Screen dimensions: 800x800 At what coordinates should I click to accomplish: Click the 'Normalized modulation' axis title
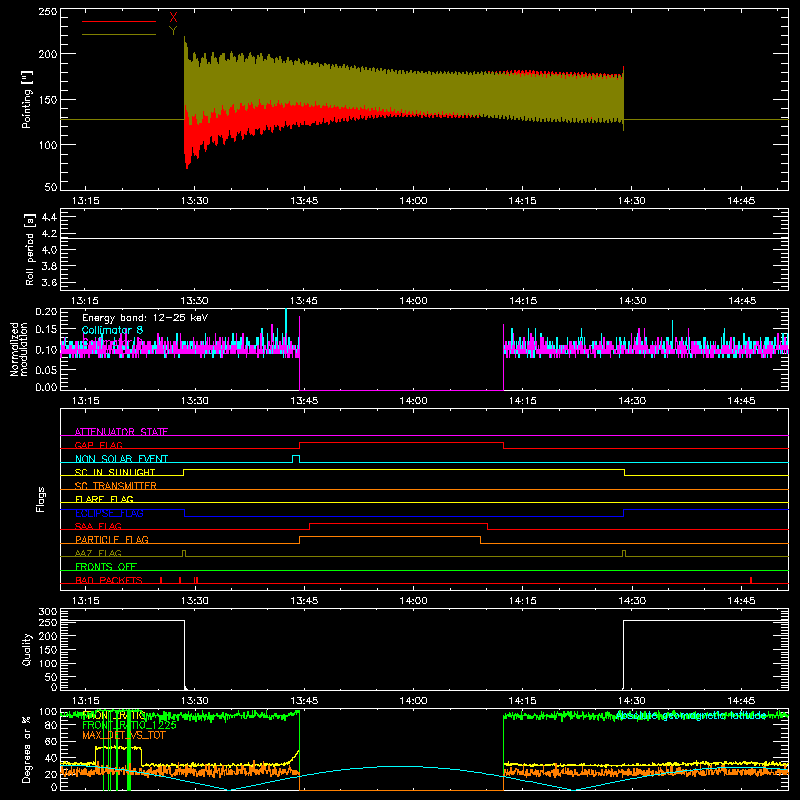[x=19, y=349]
